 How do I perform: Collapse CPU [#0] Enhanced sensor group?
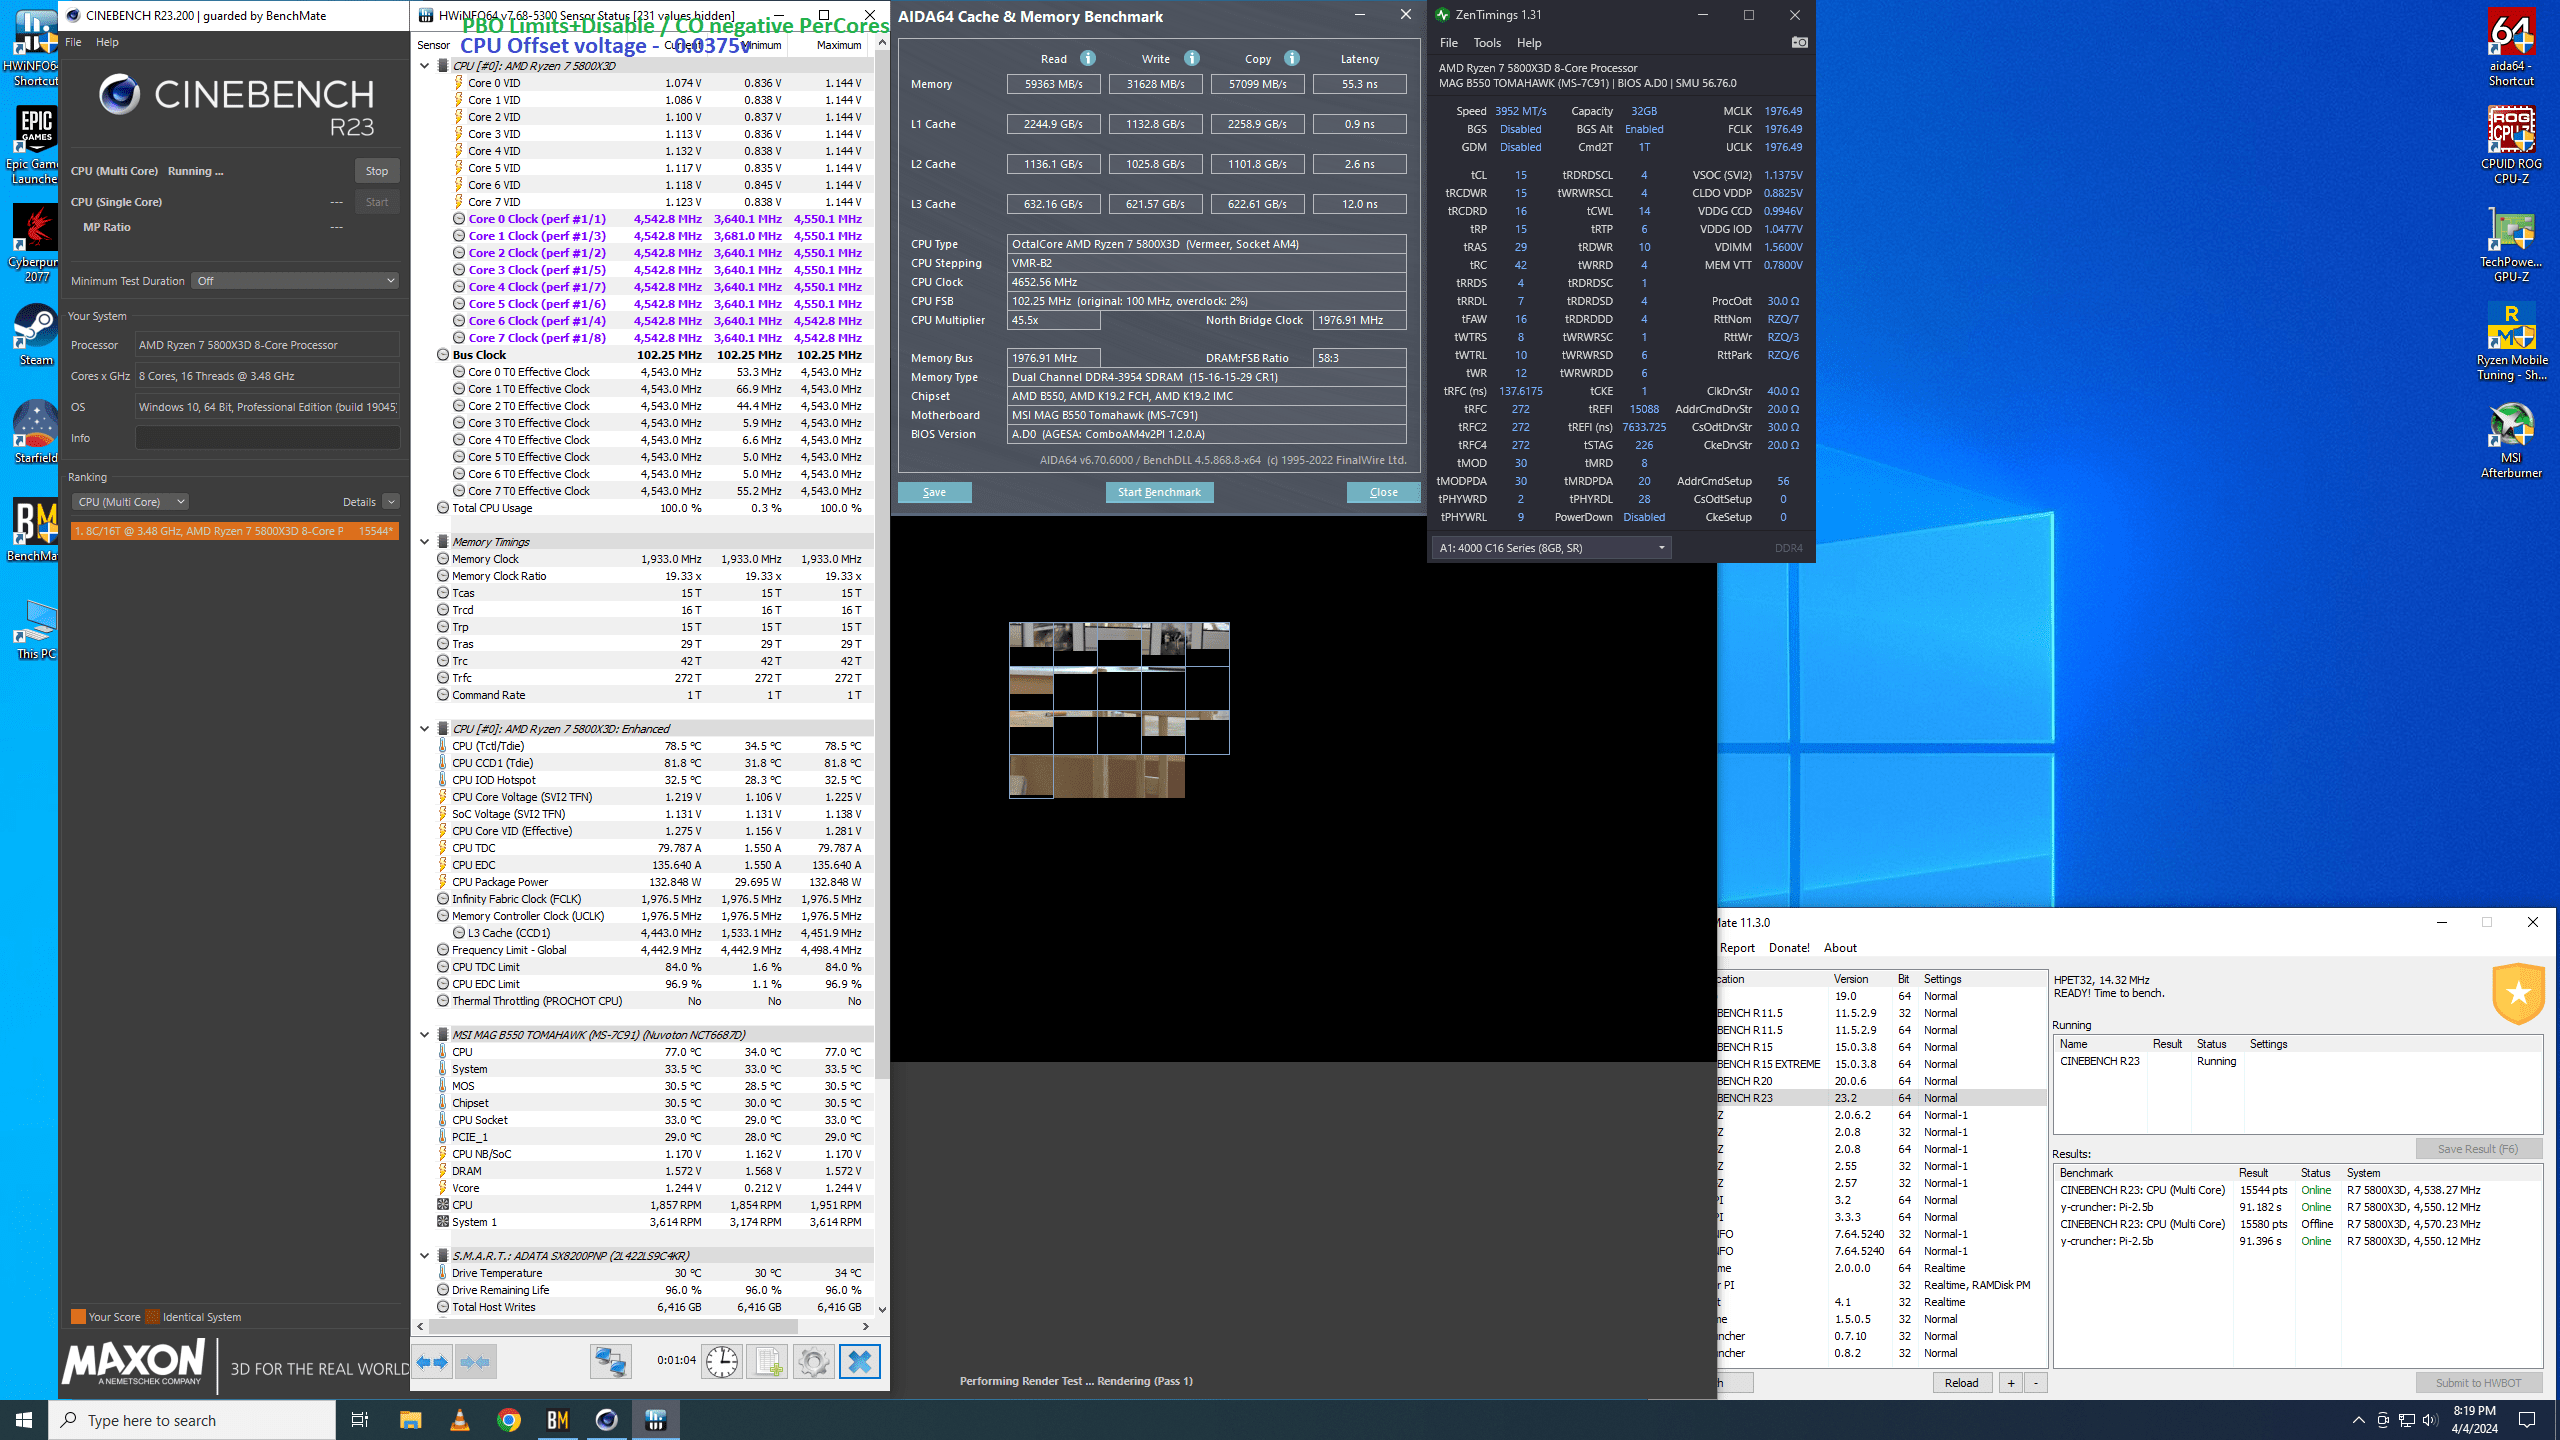click(424, 729)
